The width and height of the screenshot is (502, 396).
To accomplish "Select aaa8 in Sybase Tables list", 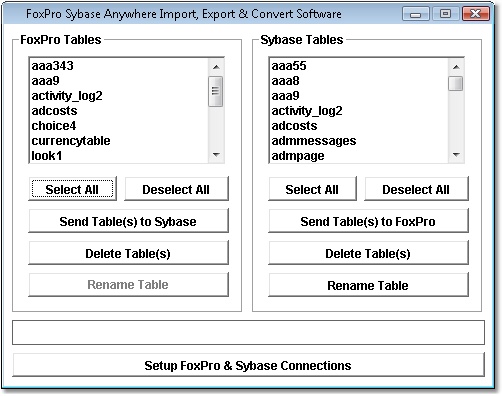I will click(359, 81).
